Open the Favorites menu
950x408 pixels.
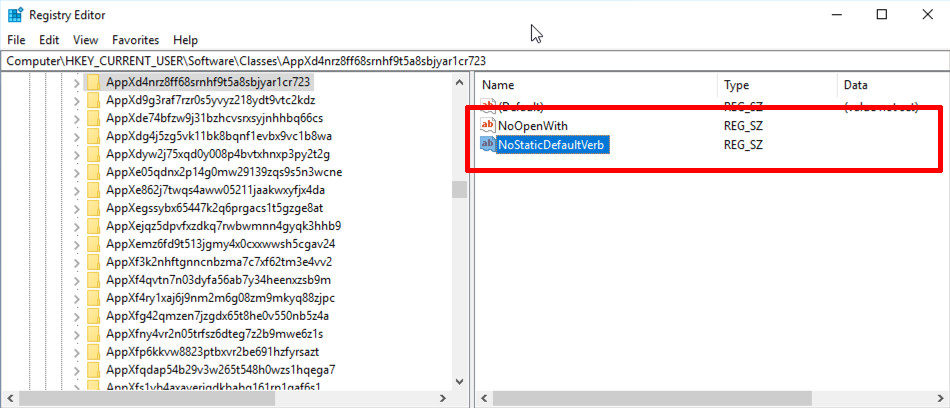coord(136,40)
